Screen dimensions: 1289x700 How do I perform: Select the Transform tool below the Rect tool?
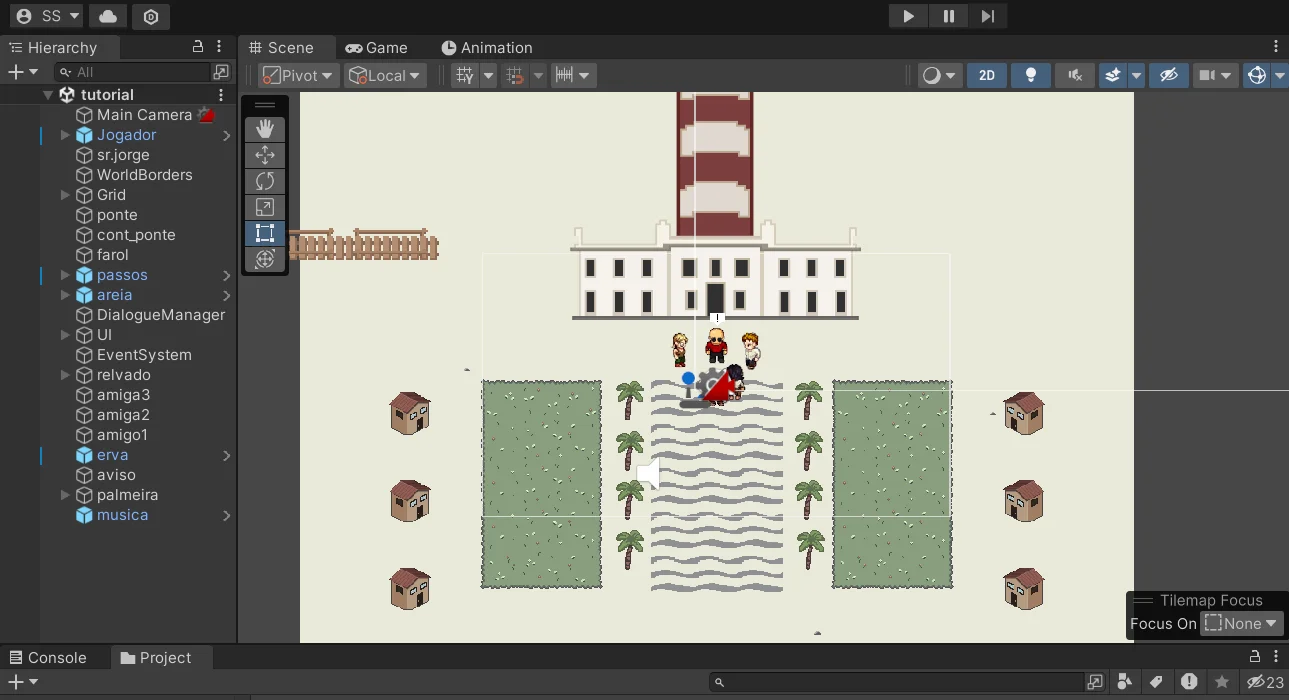(x=265, y=259)
